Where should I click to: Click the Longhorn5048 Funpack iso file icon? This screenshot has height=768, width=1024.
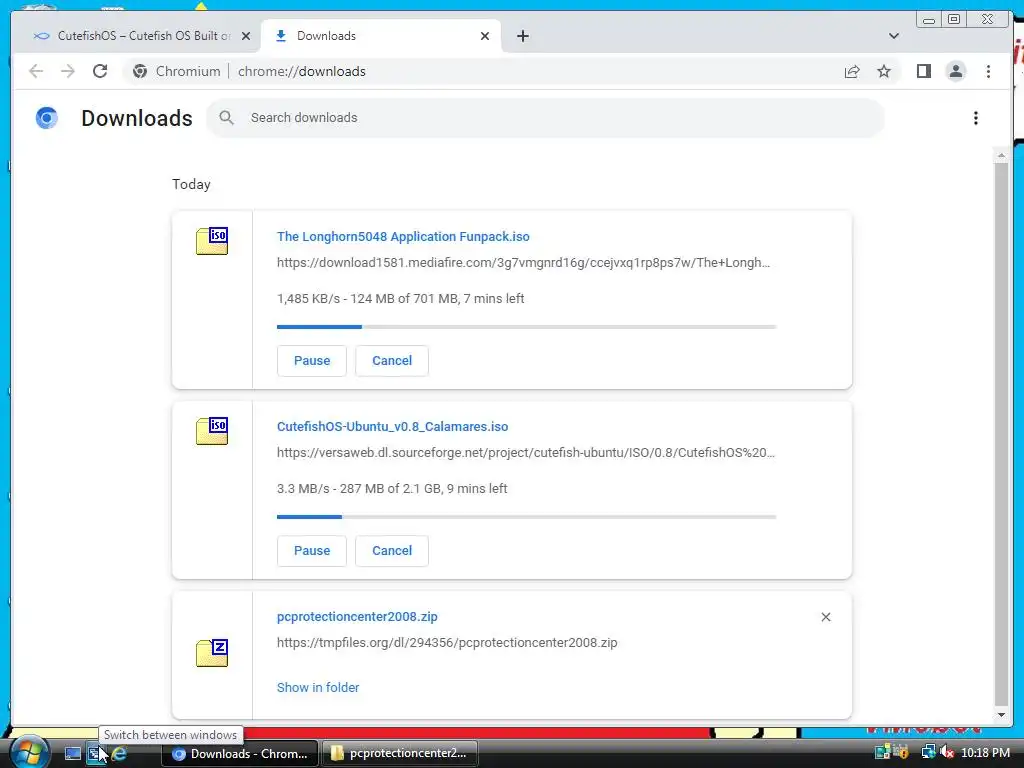point(212,241)
